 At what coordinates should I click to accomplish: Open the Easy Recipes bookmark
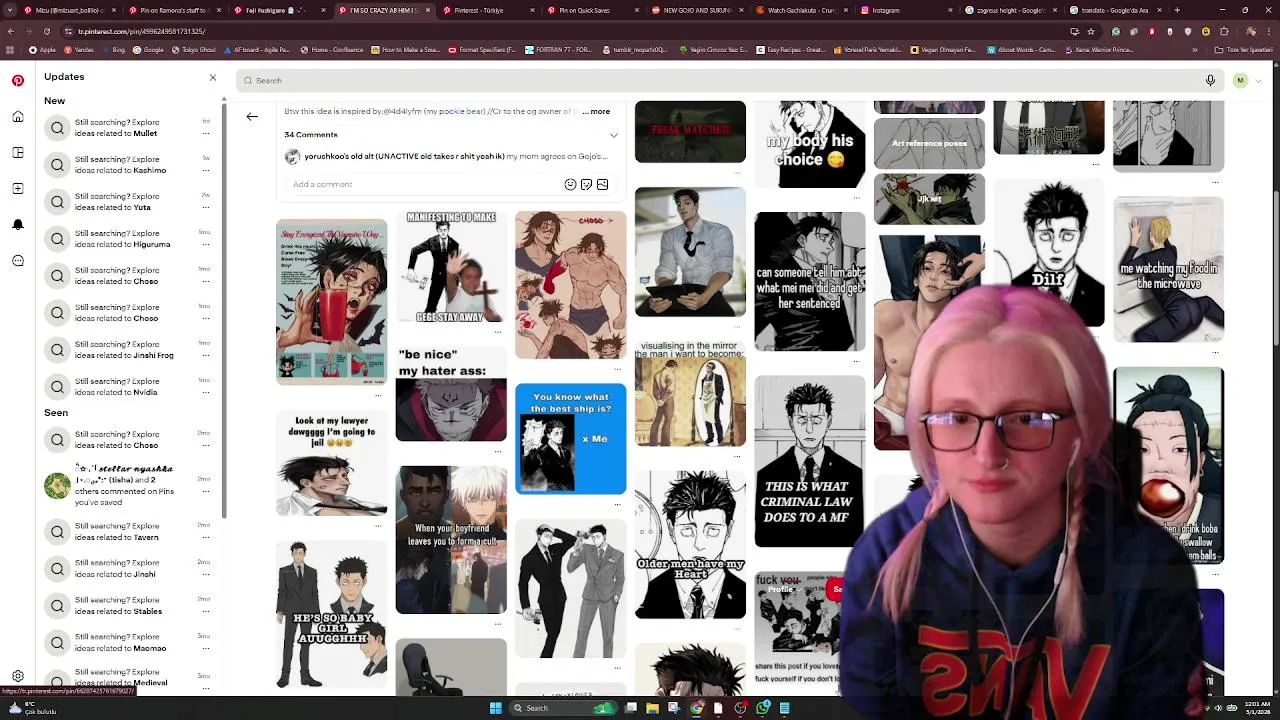(792, 49)
